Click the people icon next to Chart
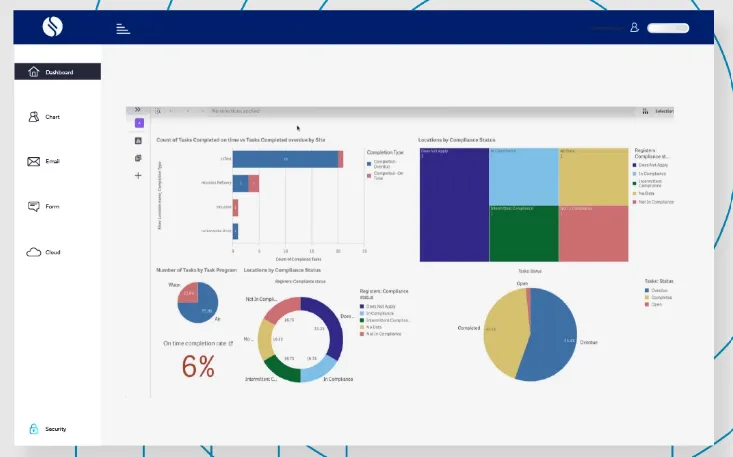This screenshot has height=457, width=733. click(x=34, y=116)
